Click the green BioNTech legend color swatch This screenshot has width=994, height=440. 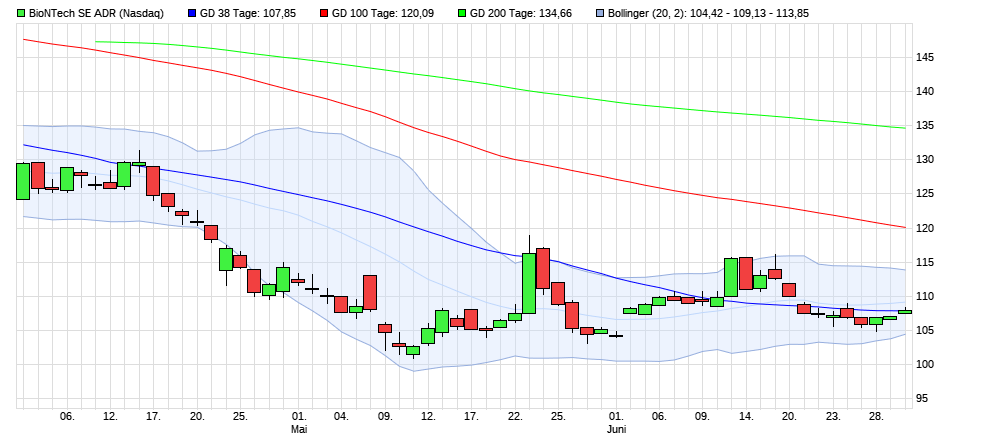[21, 13]
